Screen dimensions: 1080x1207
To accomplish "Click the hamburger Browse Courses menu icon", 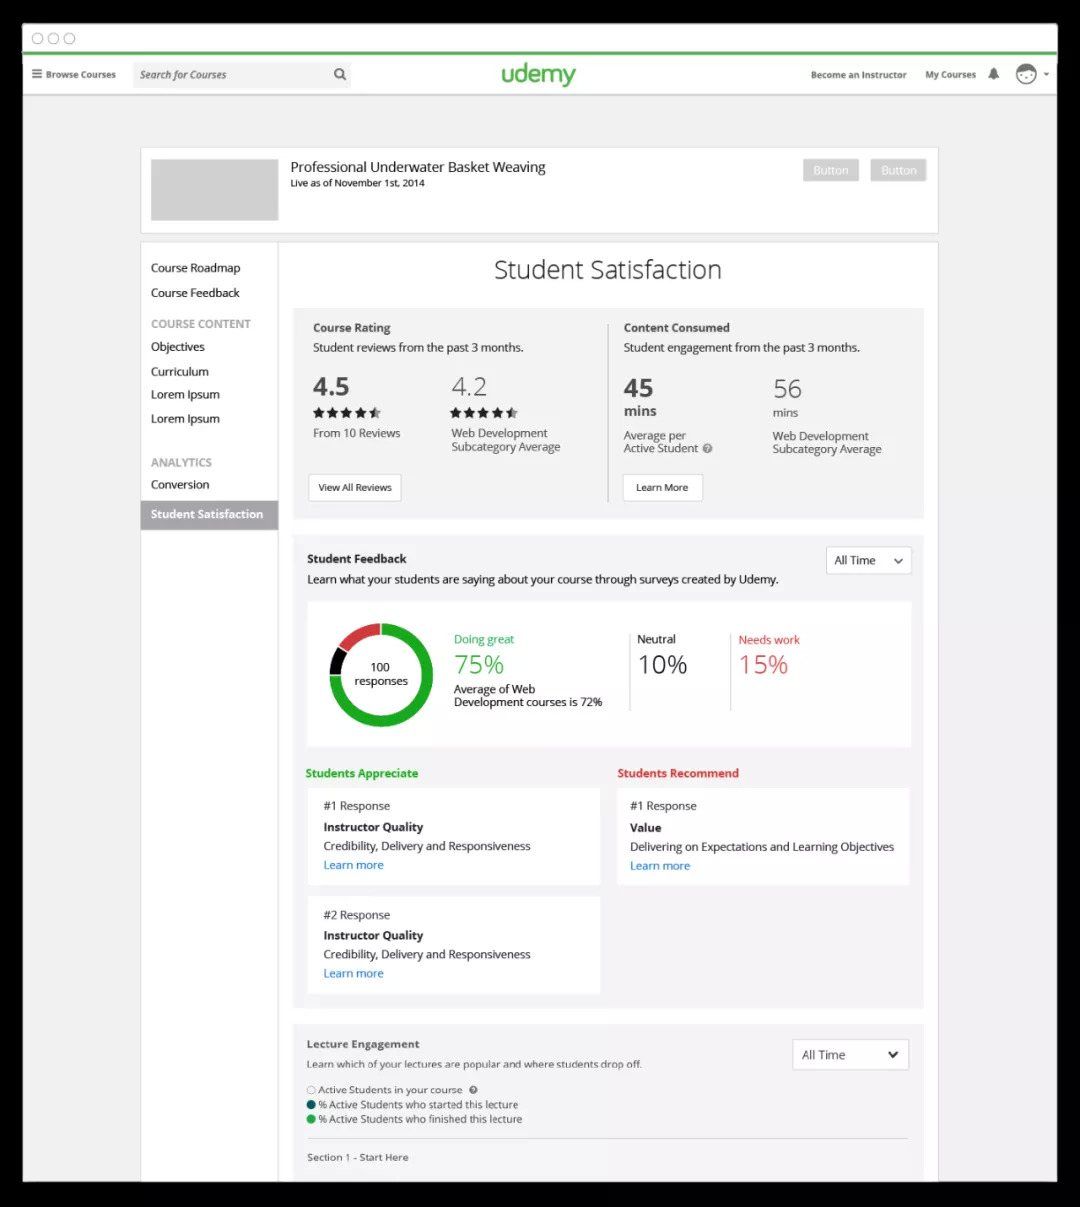I will click(37, 74).
